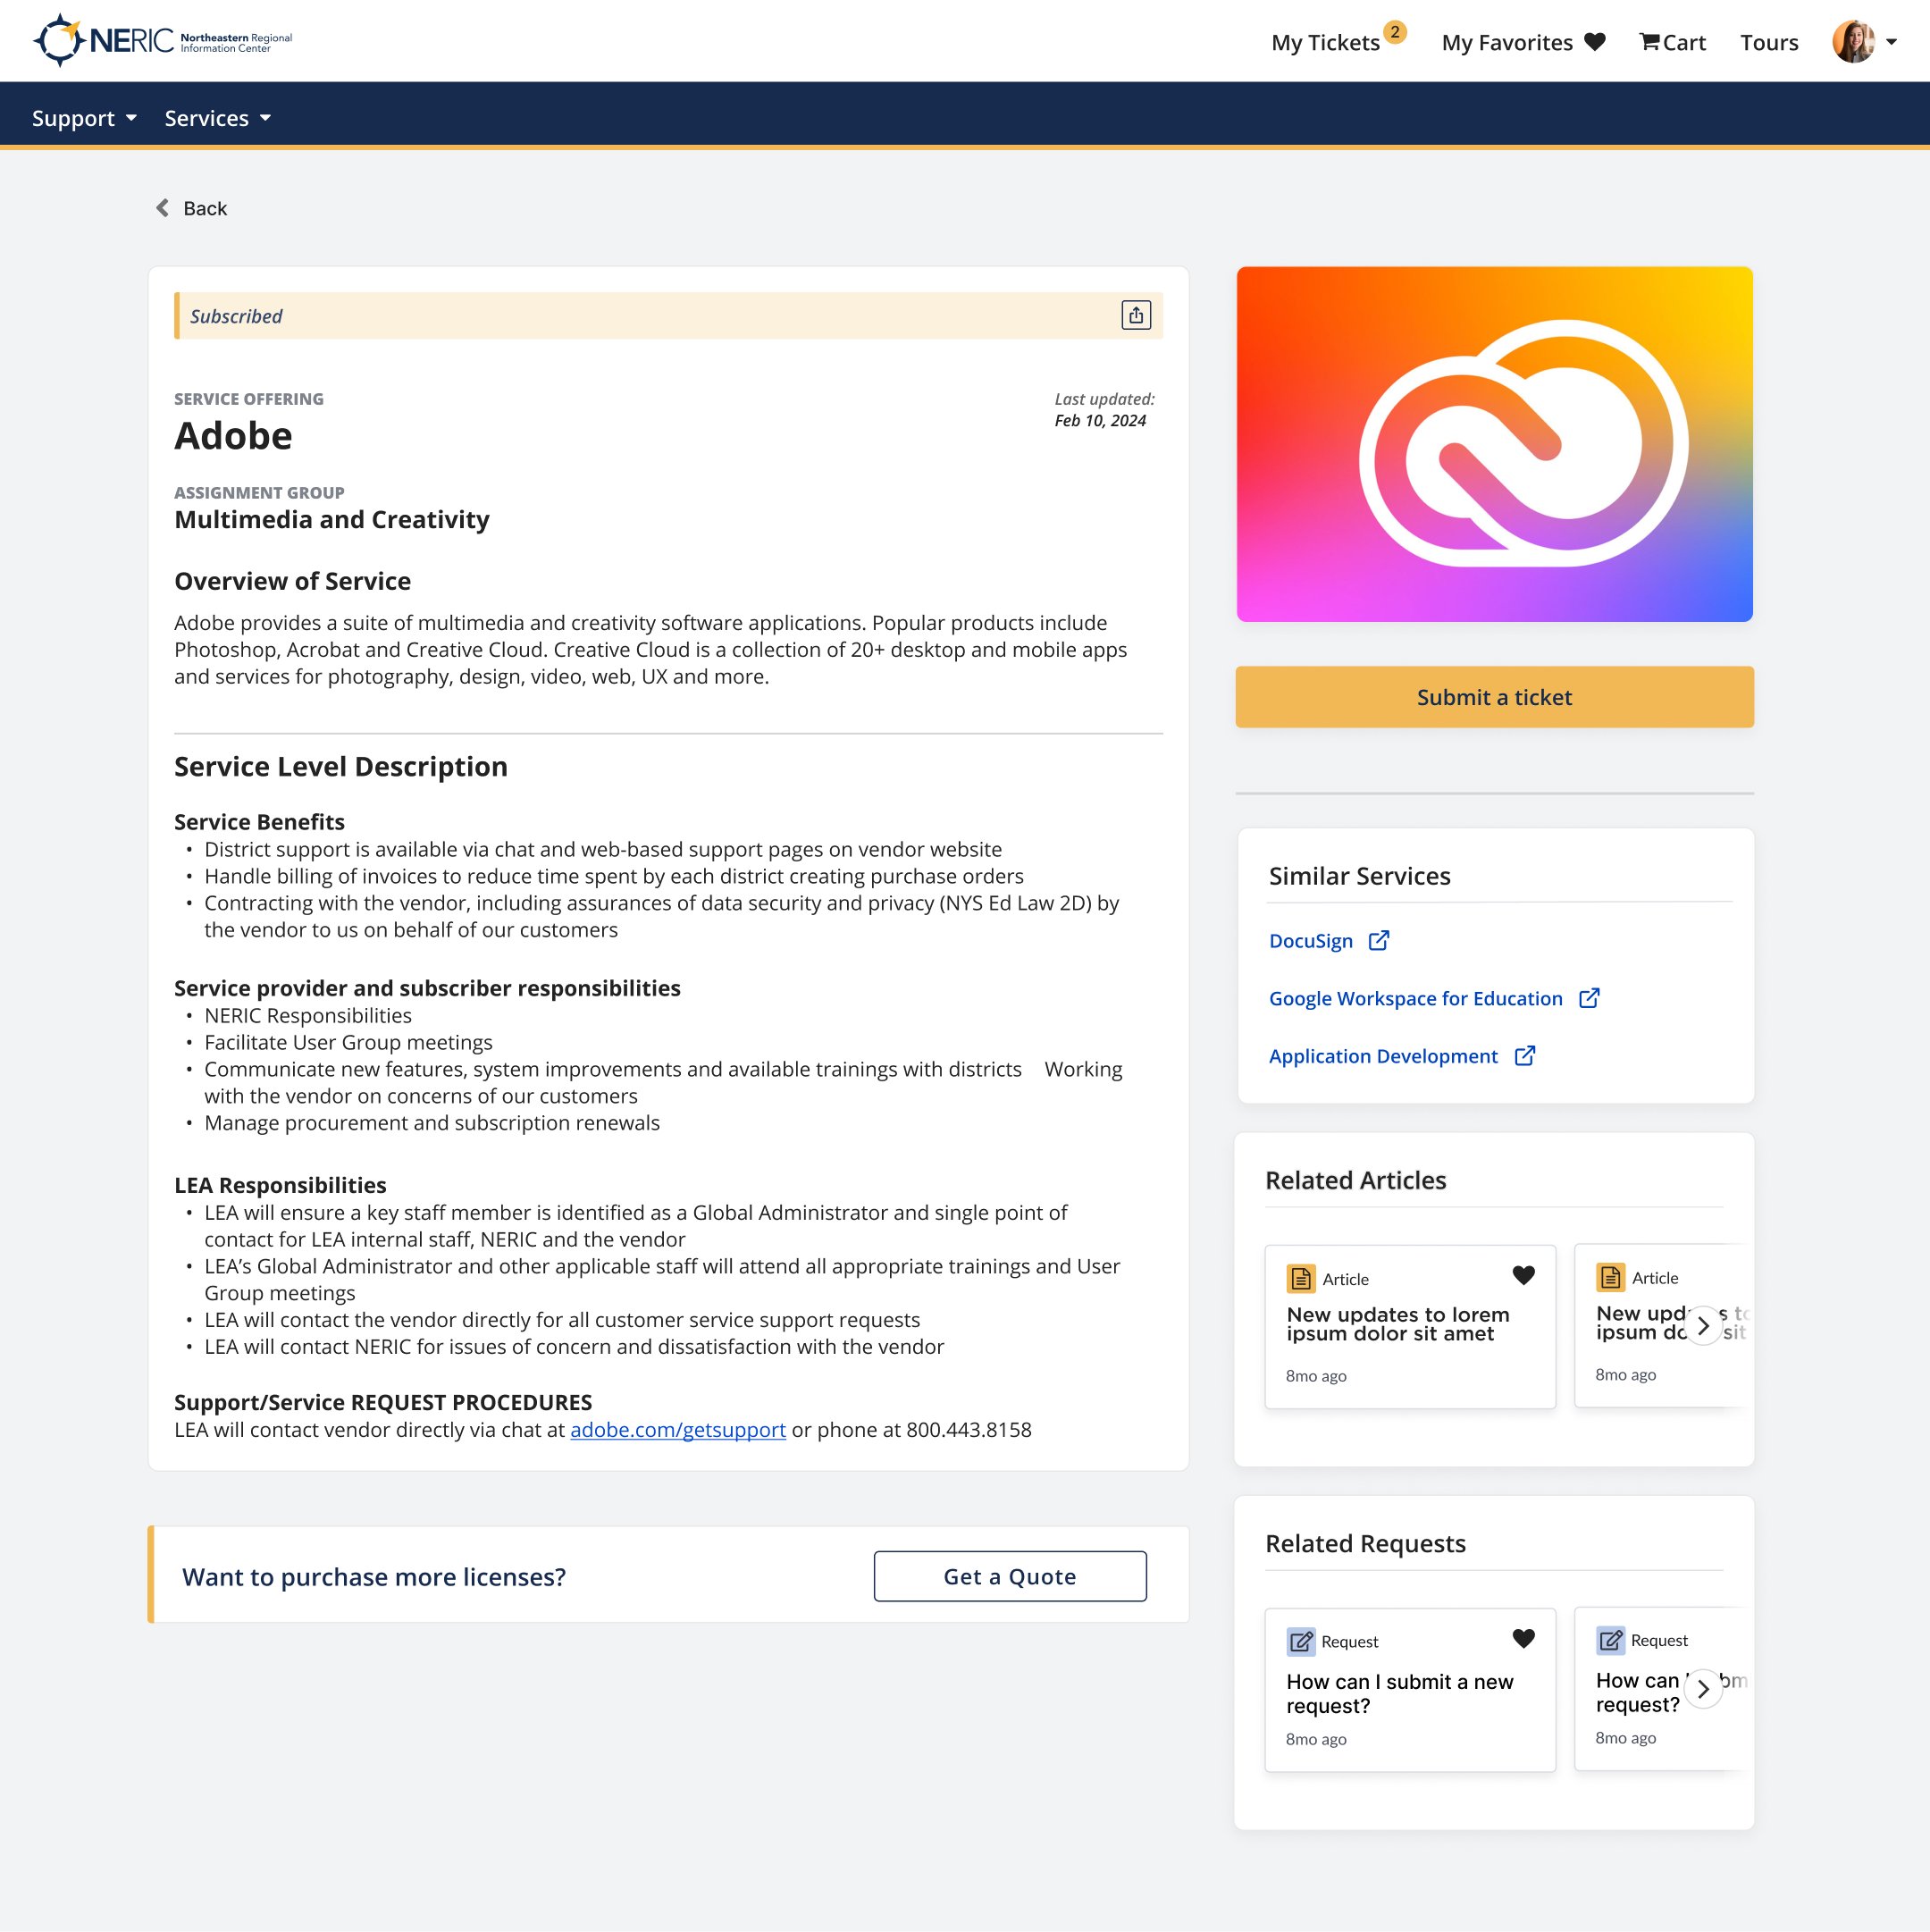Click the Submit a ticket button
The width and height of the screenshot is (1930, 1932).
click(x=1494, y=697)
